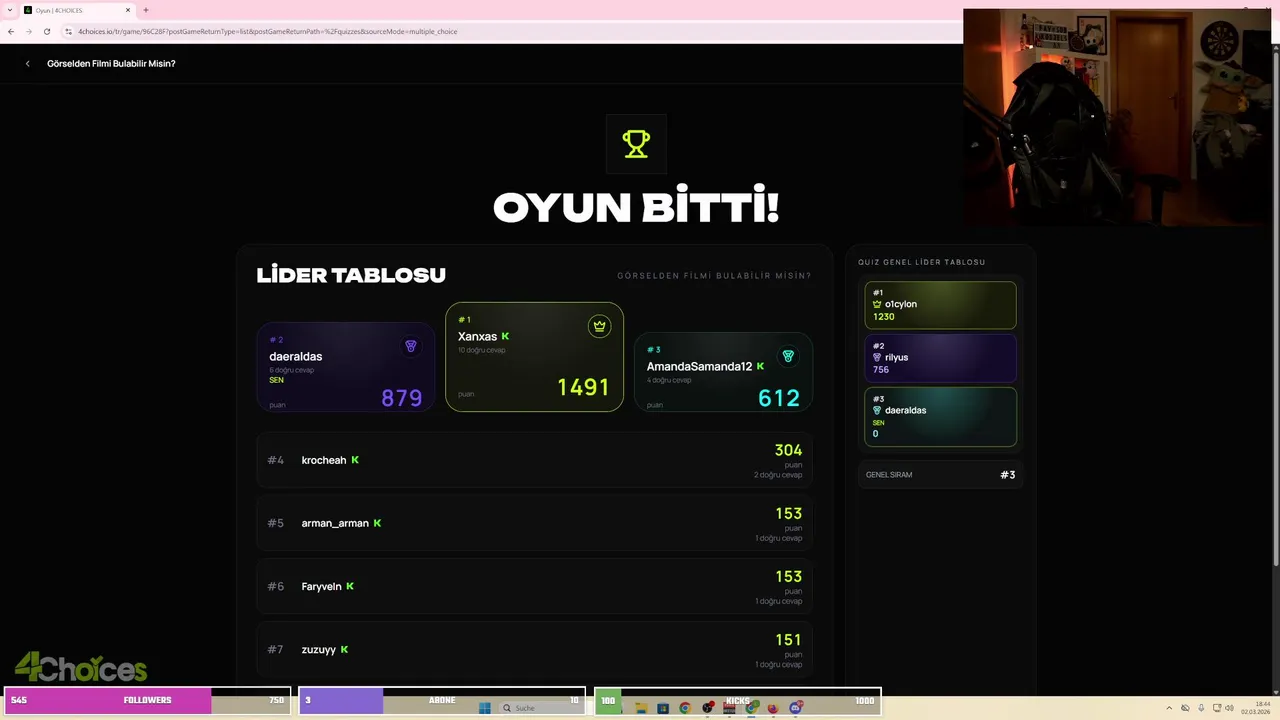Click the trophy icon above OYUN BİTTİ
1280x720 pixels.
[x=636, y=144]
